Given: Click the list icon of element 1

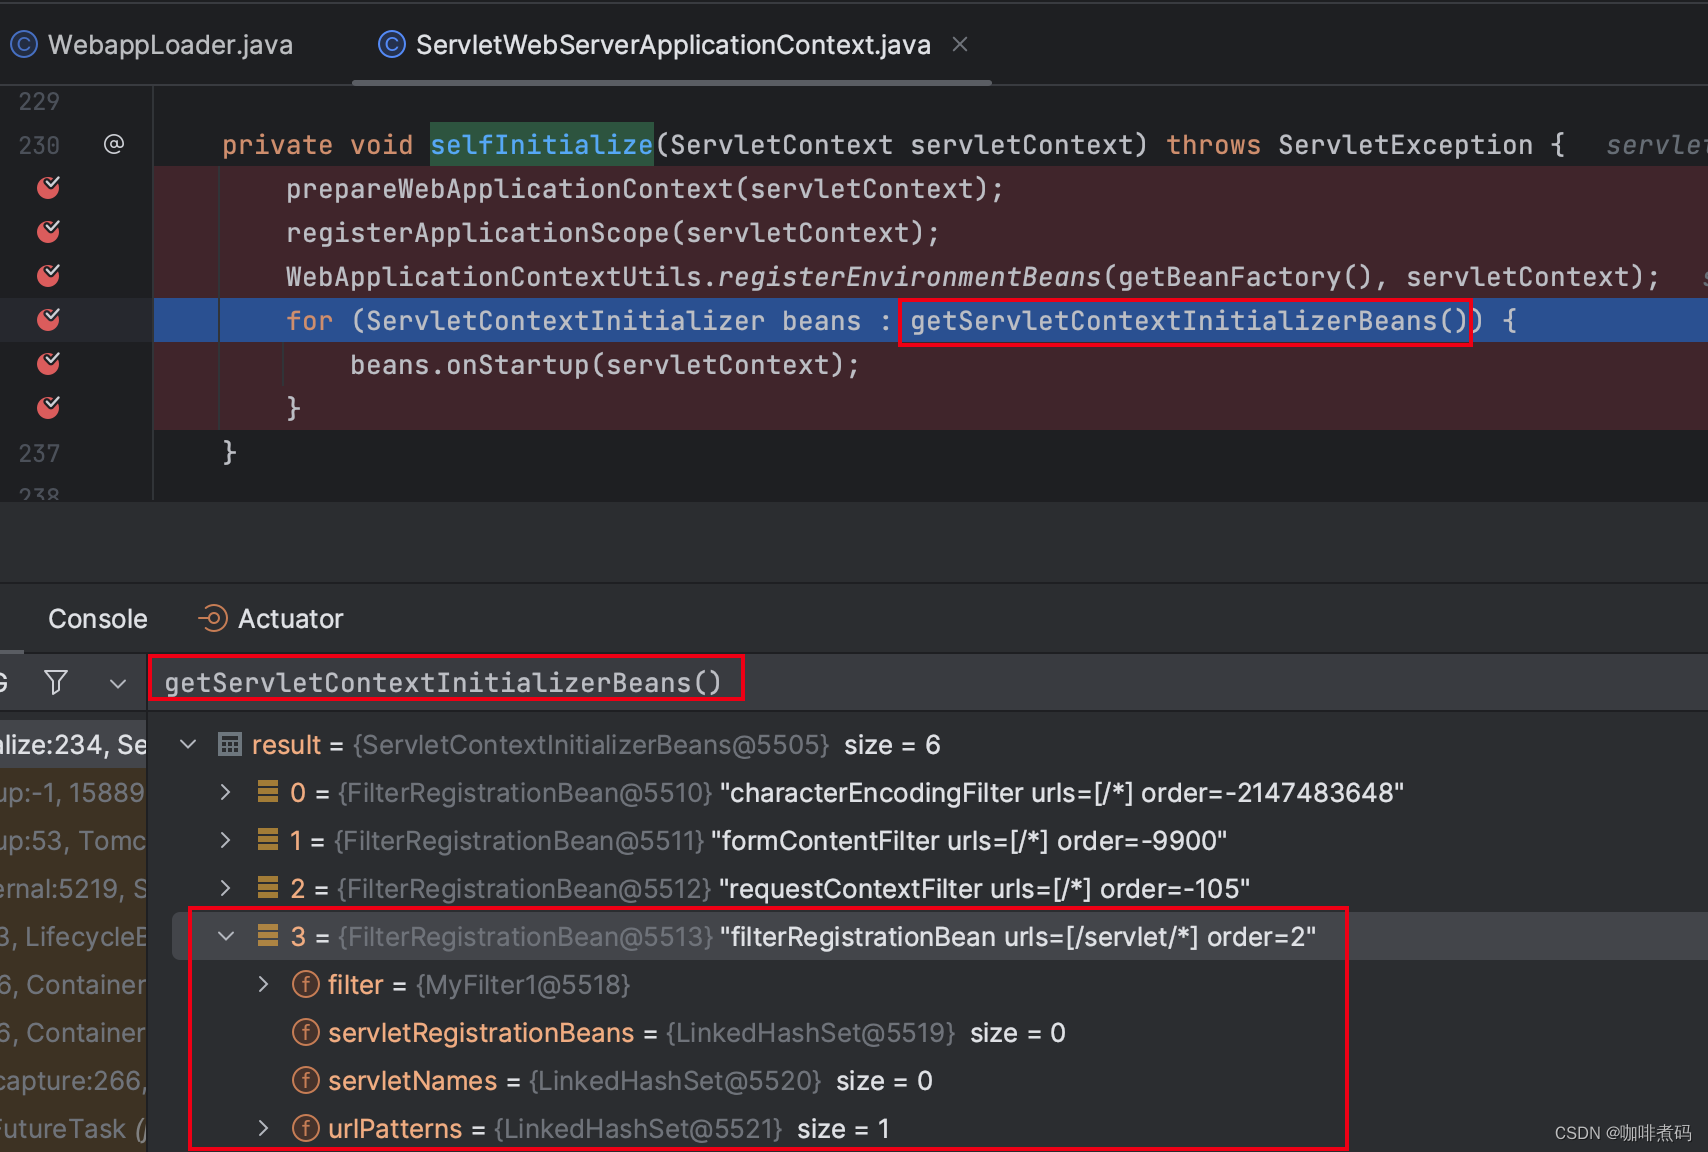Looking at the screenshot, I should click(x=267, y=840).
